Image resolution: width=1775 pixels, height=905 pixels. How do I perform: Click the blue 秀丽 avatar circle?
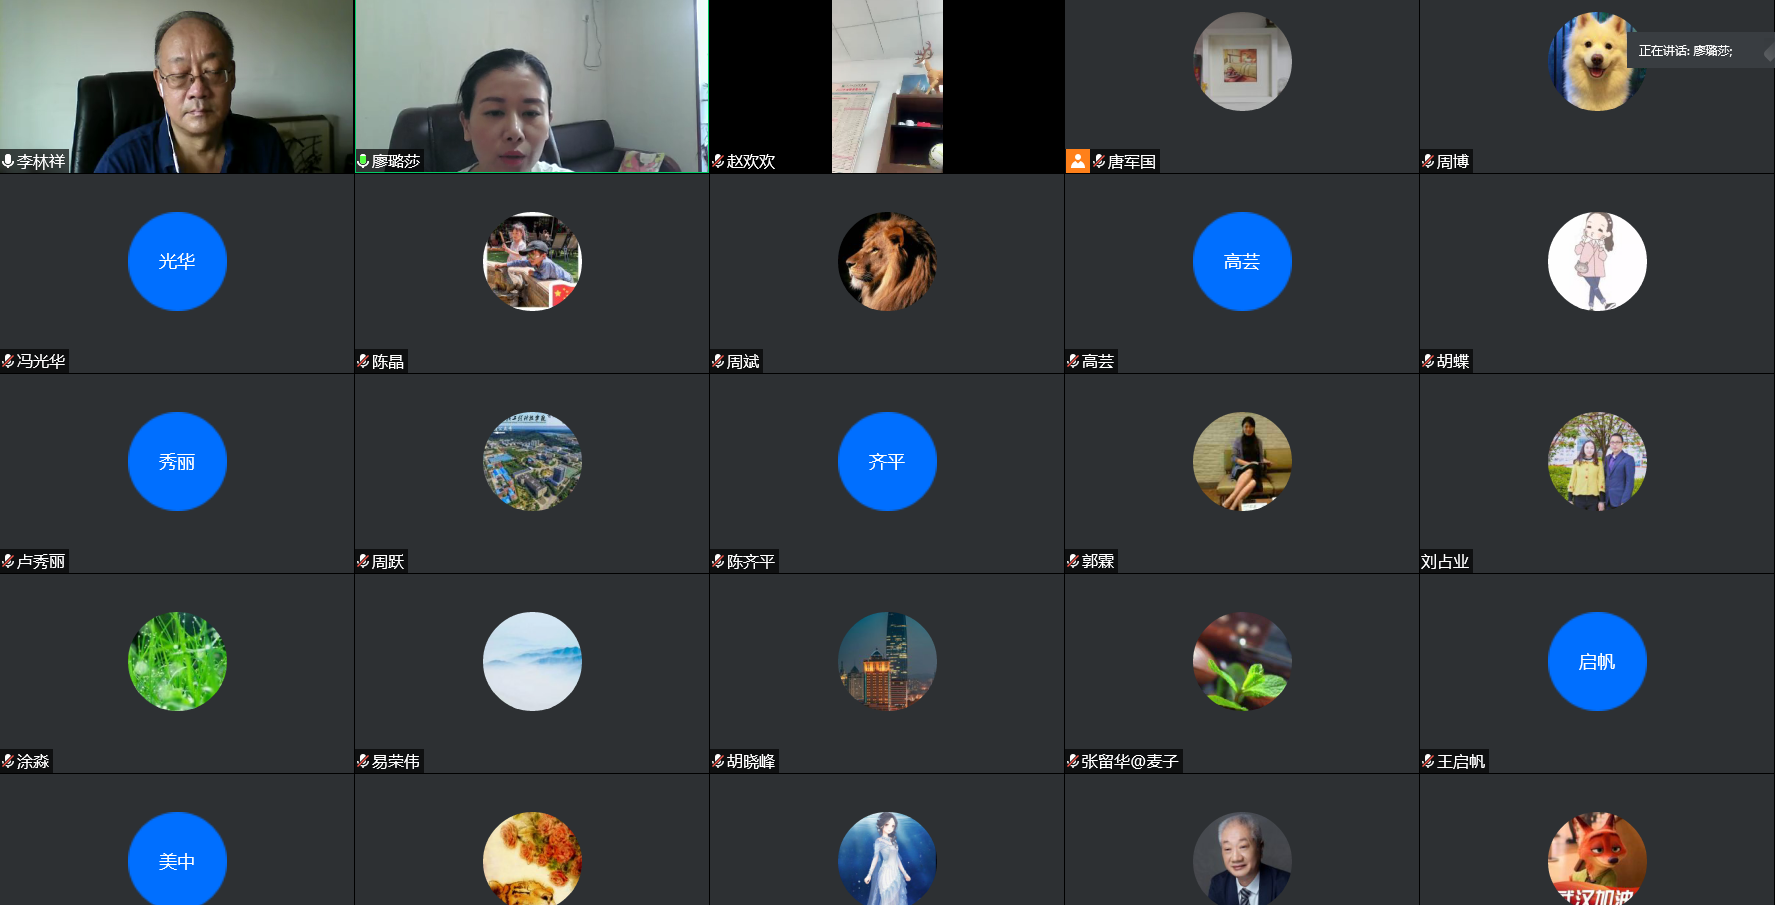[177, 461]
